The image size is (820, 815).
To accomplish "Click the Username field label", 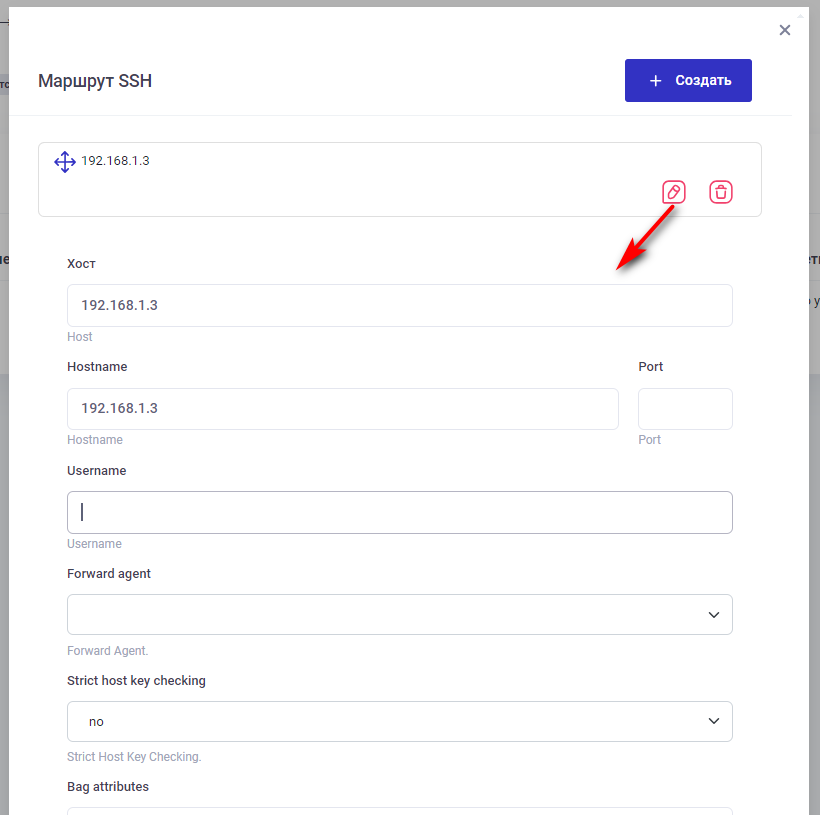I will pos(96,471).
